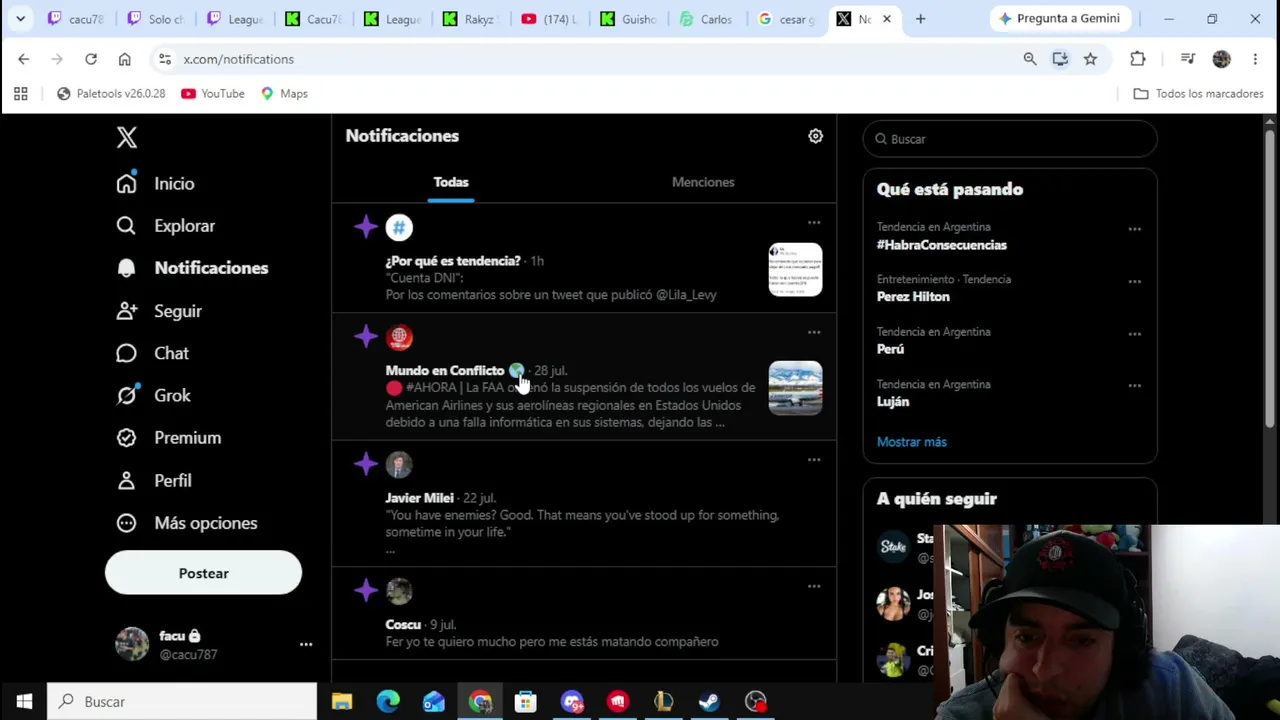This screenshot has height=720, width=1280.
Task: Click the Mundo en Conflicto avatar
Action: [x=399, y=337]
